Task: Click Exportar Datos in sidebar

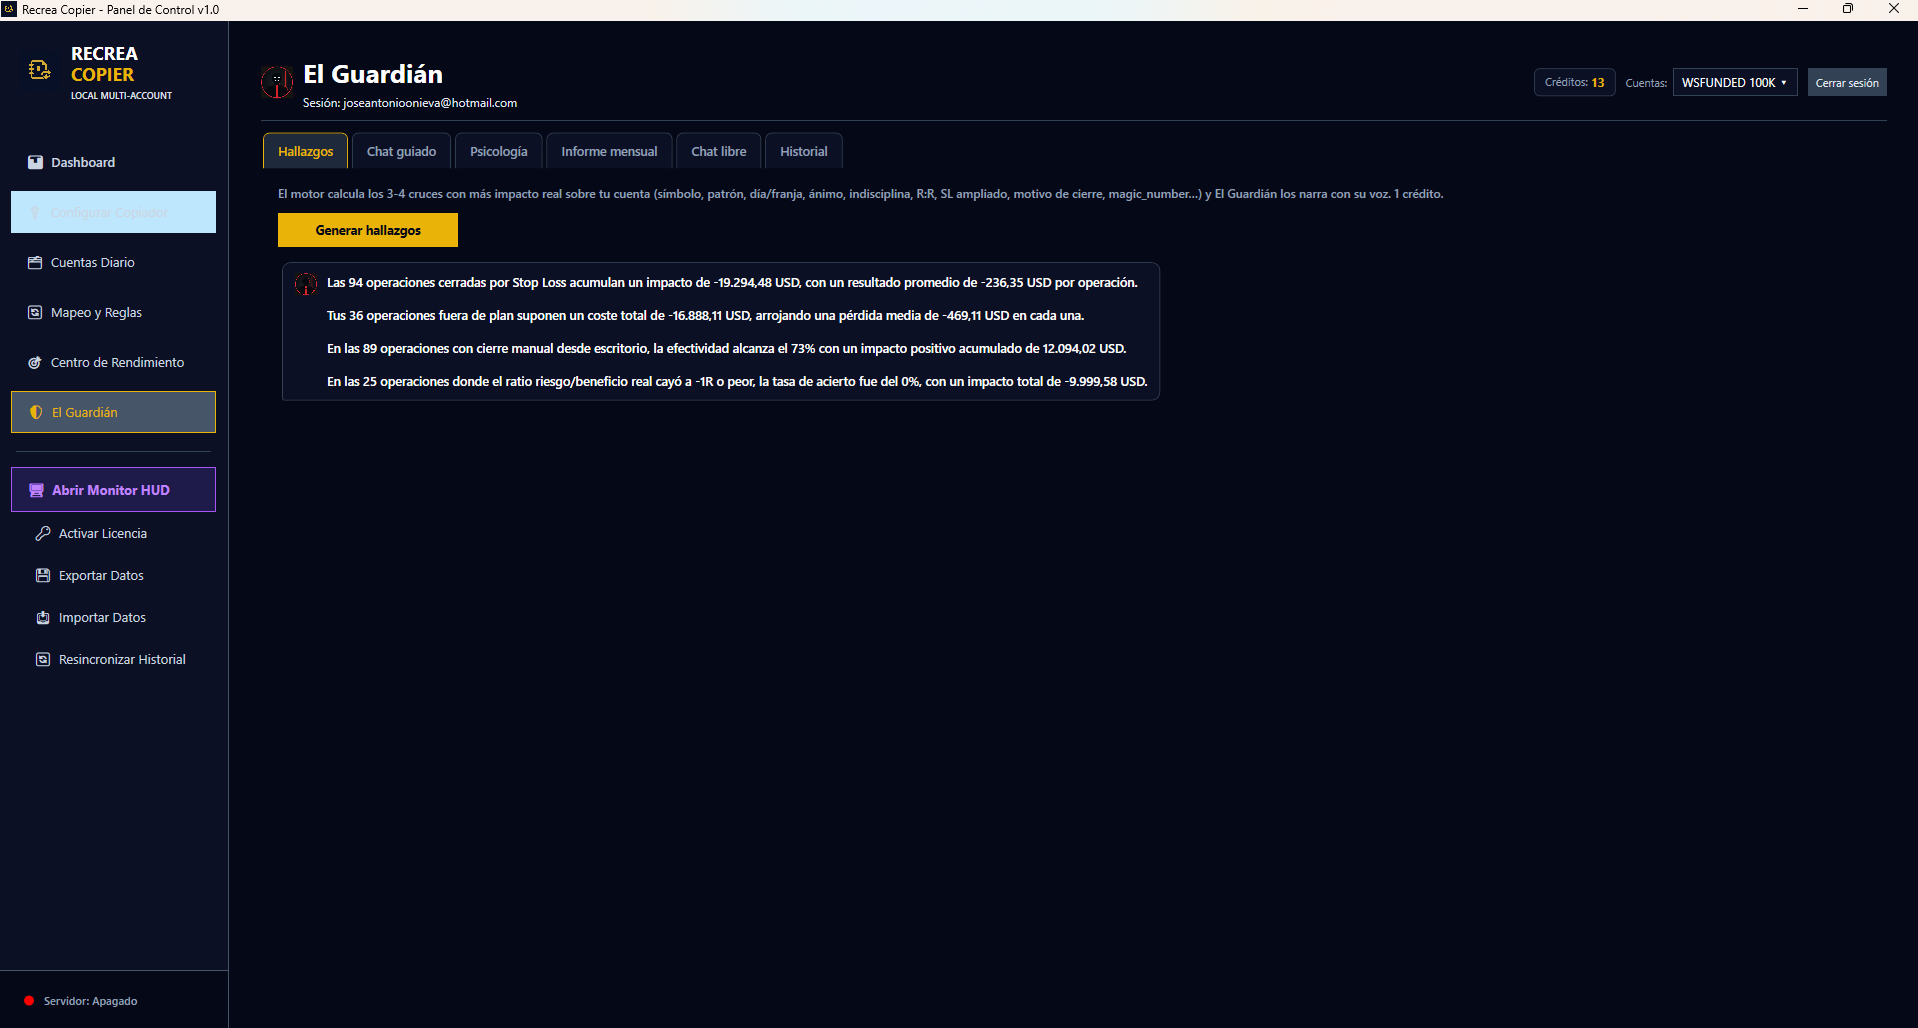Action: (x=113, y=575)
